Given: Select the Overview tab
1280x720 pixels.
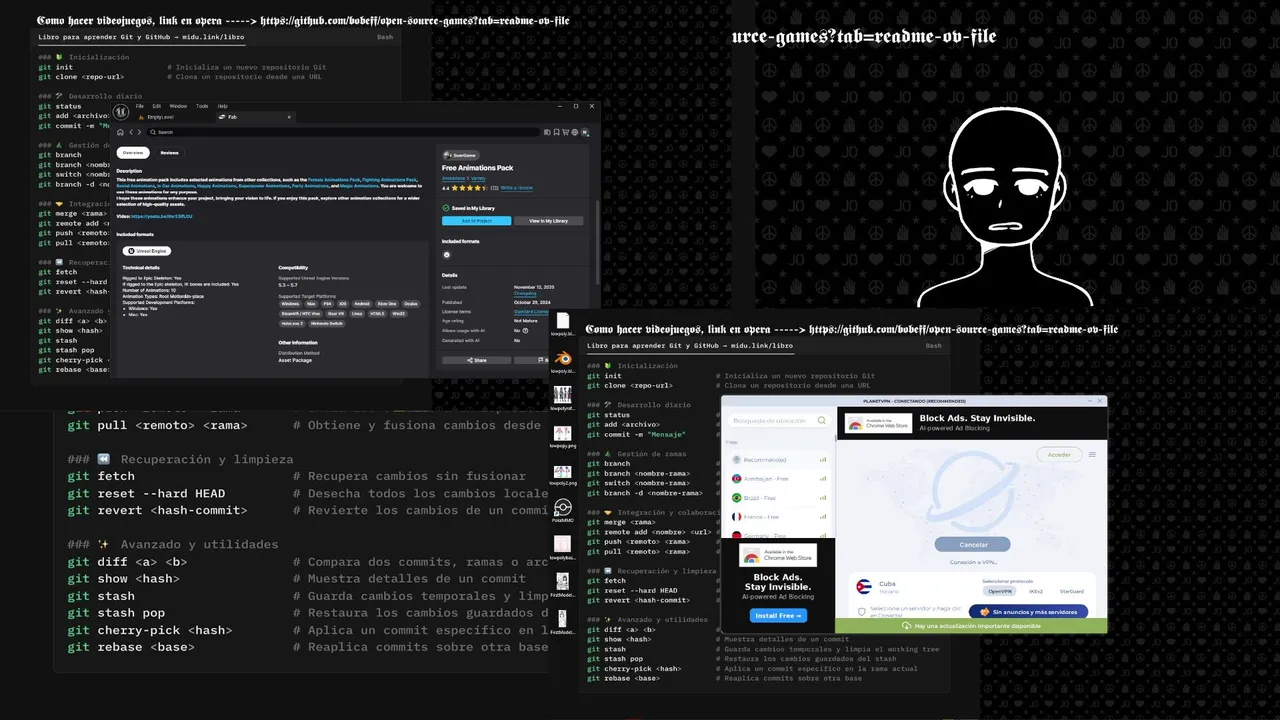Looking at the screenshot, I should coord(133,153).
